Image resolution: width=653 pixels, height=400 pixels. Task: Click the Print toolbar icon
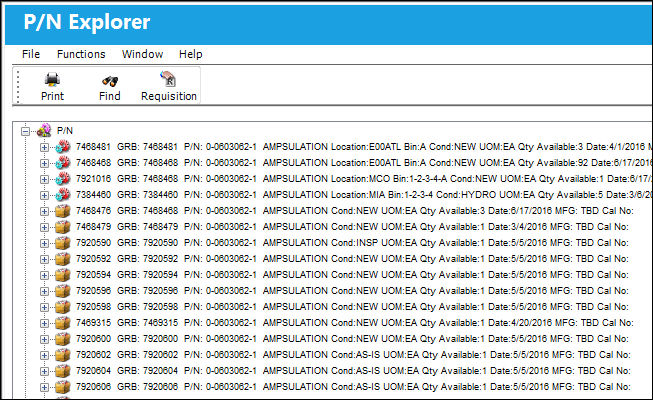52,79
